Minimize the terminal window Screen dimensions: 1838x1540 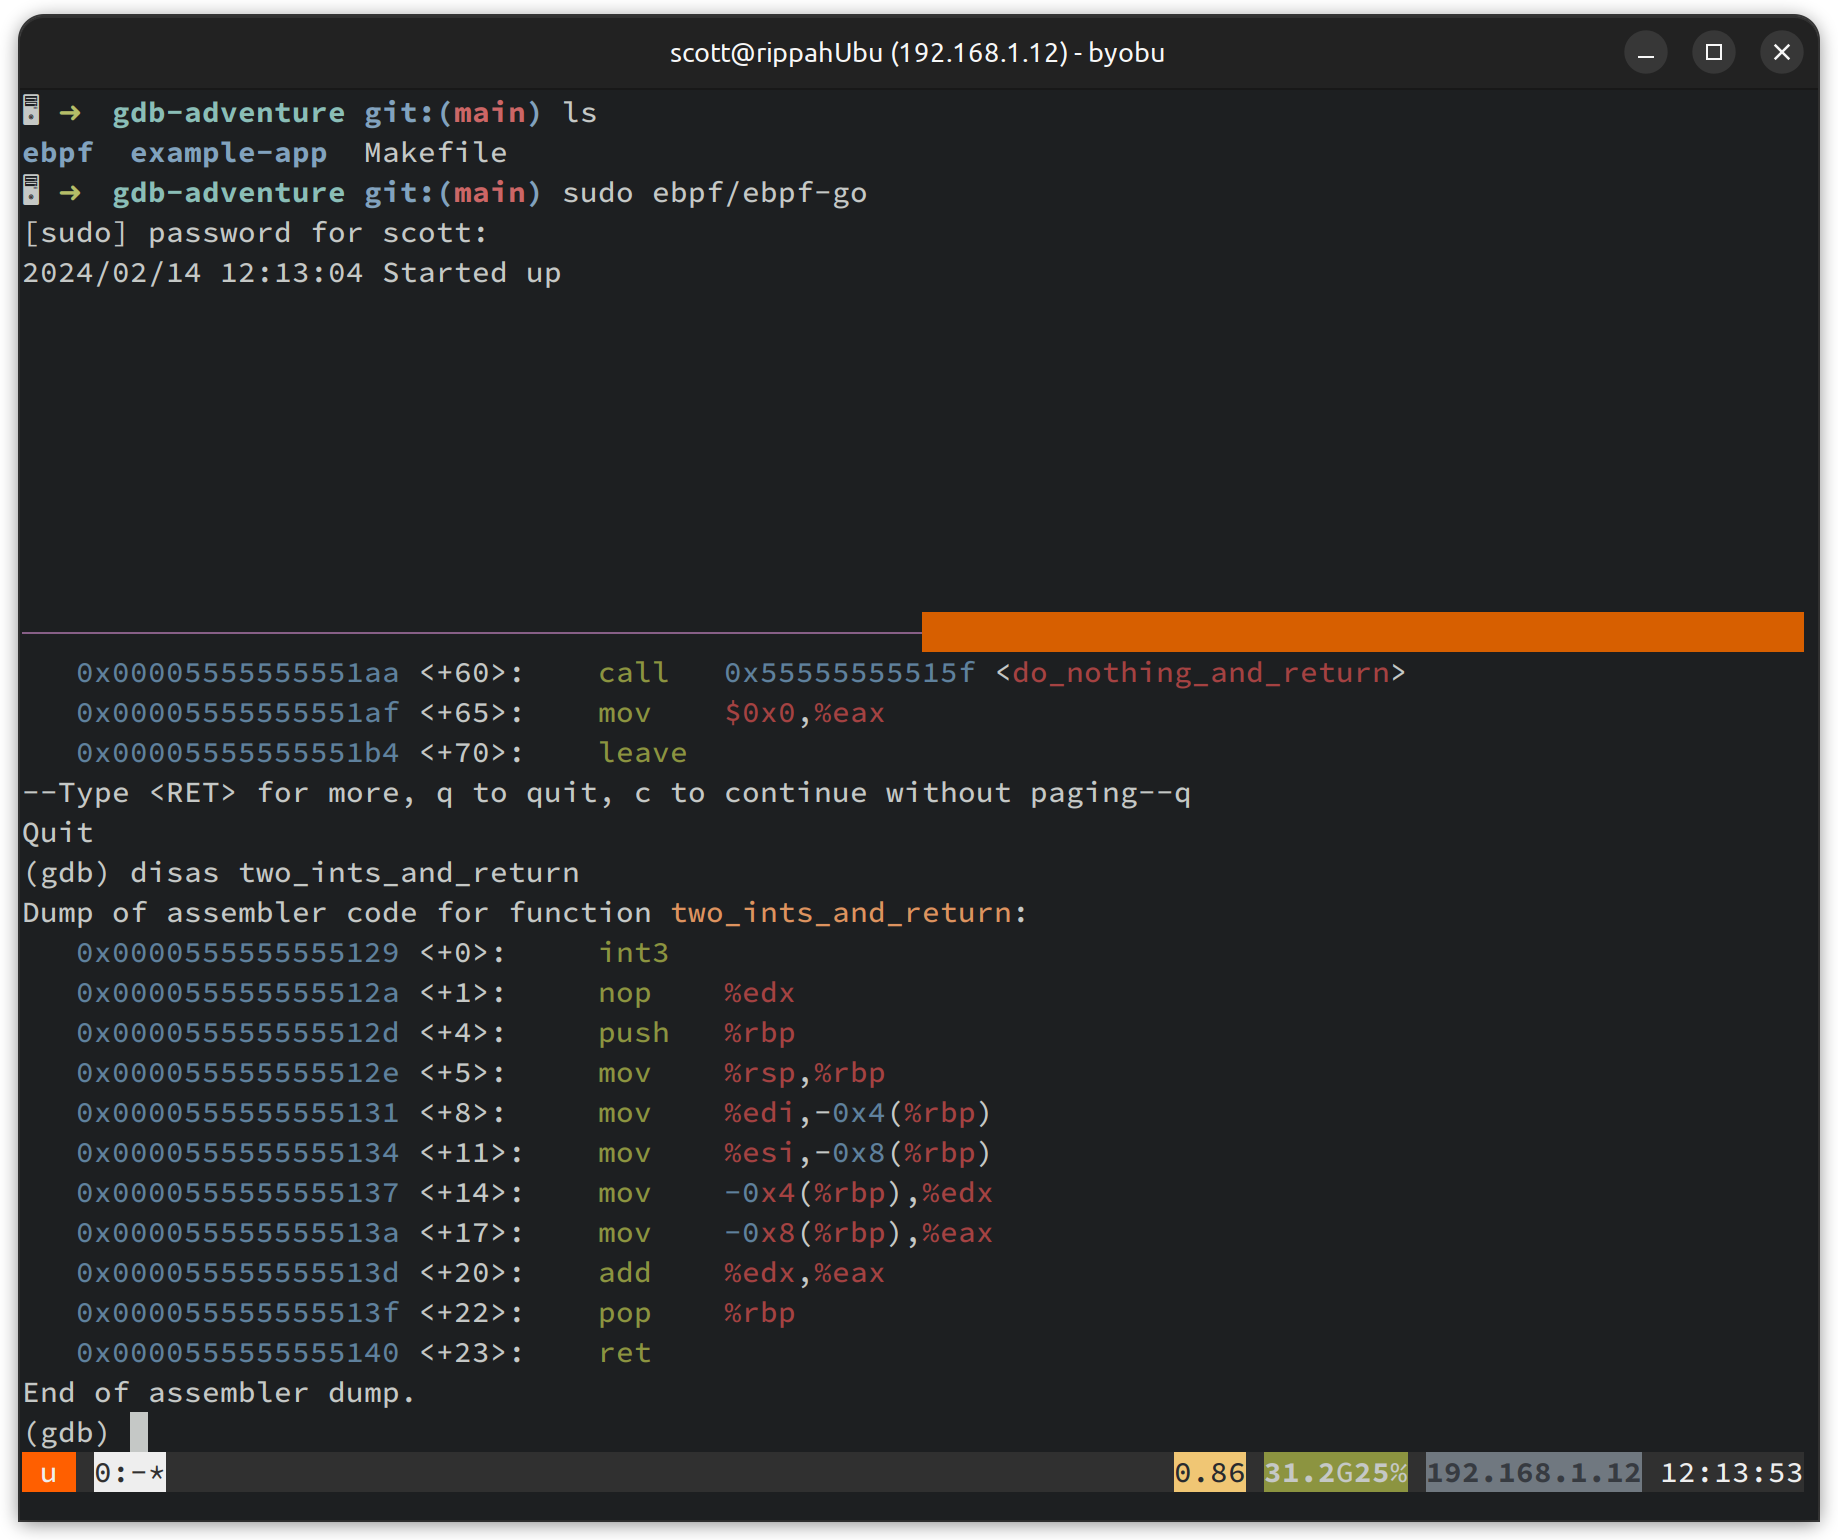click(1644, 52)
